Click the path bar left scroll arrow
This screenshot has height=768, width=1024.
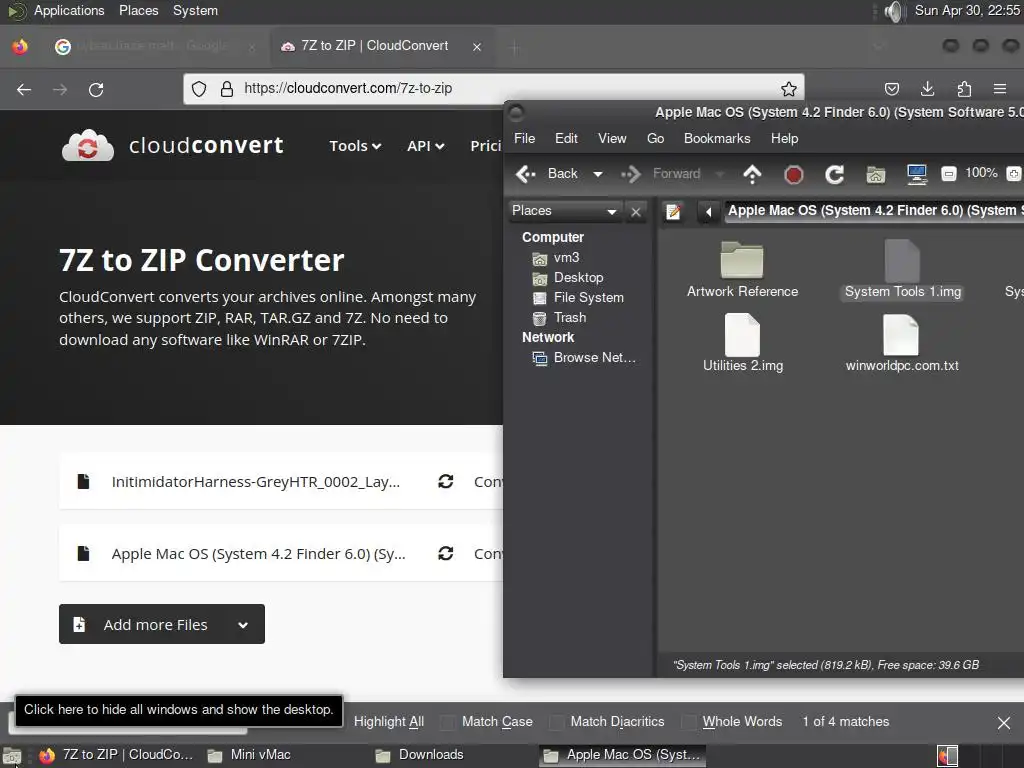click(708, 212)
